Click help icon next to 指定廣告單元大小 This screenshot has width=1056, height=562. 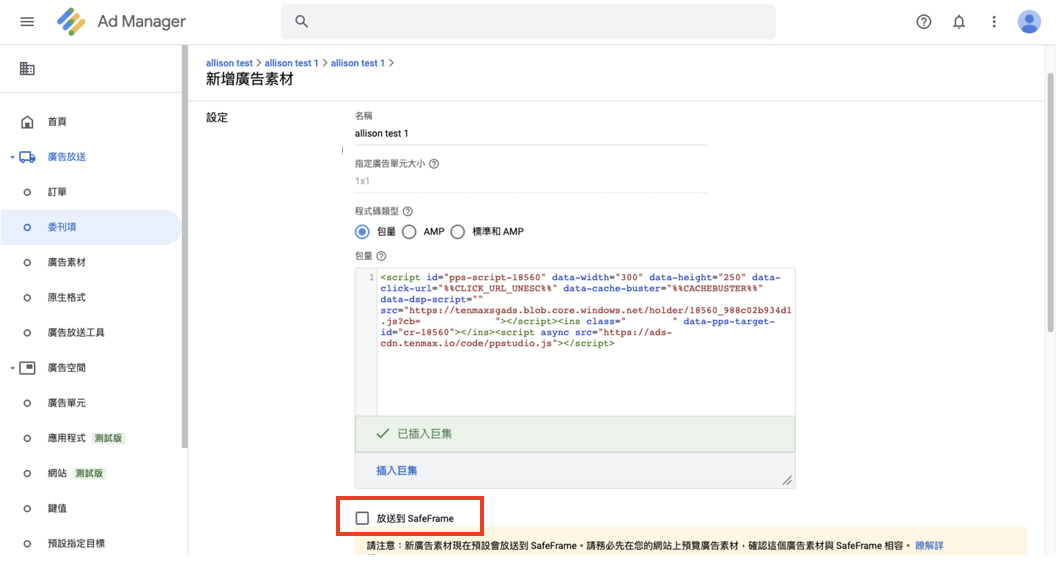[x=434, y=164]
